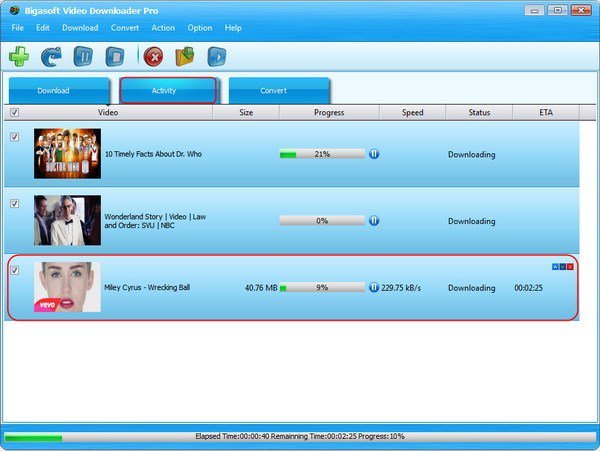Screen dimensions: 600x451
Task: Select title 'Wonderland Story | Video | Law and Order'
Action: pyautogui.click(x=155, y=221)
